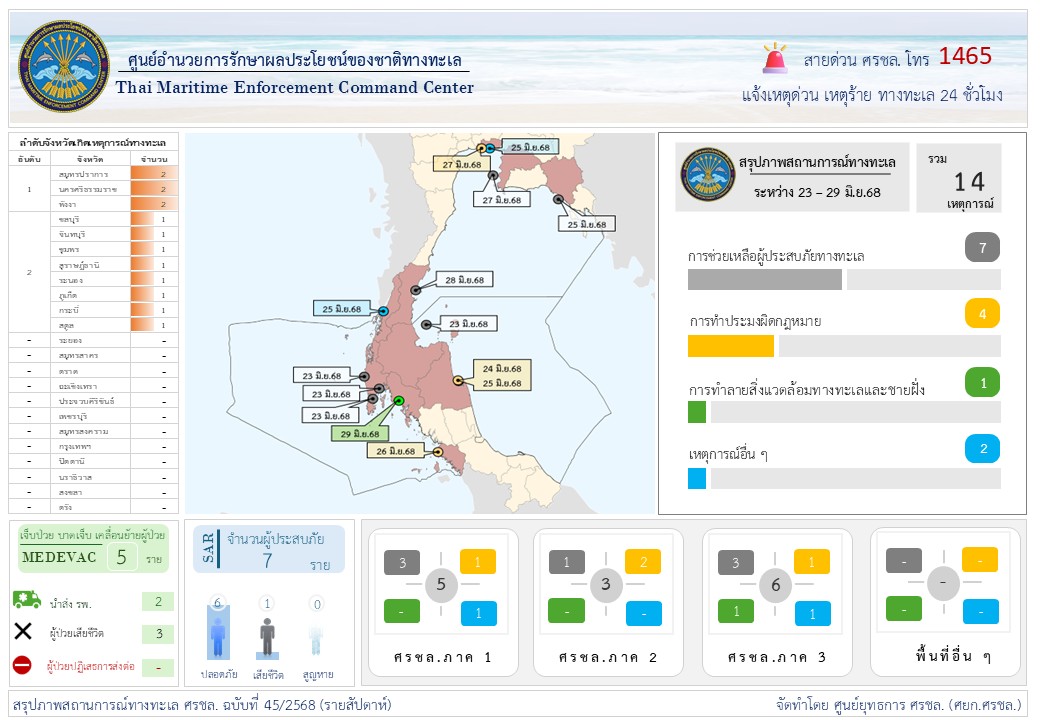This screenshot has width=1040, height=720.
Task: Click the Thai Maritime Enforcement Command Center title
Action: click(295, 88)
